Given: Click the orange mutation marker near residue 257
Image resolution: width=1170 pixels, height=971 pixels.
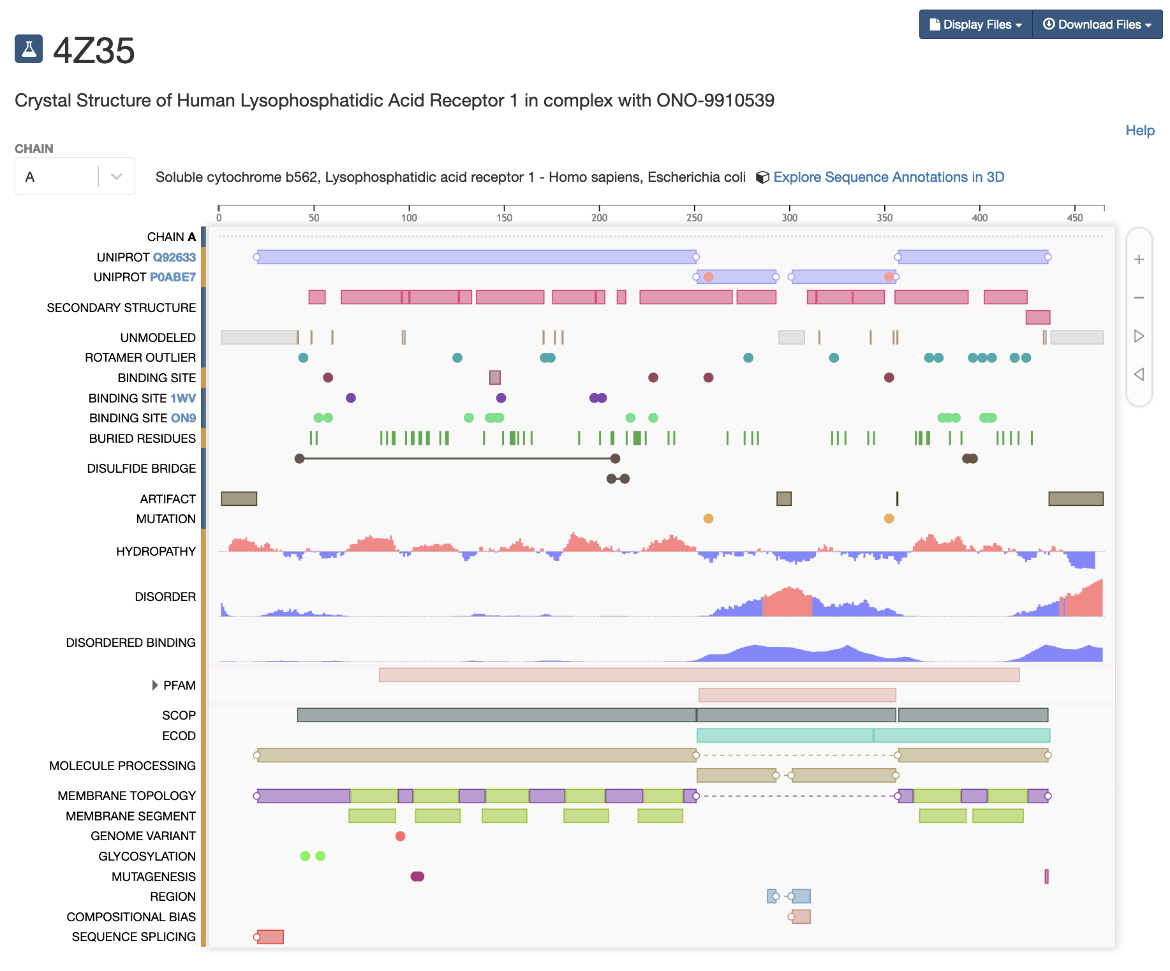Looking at the screenshot, I should (x=708, y=519).
